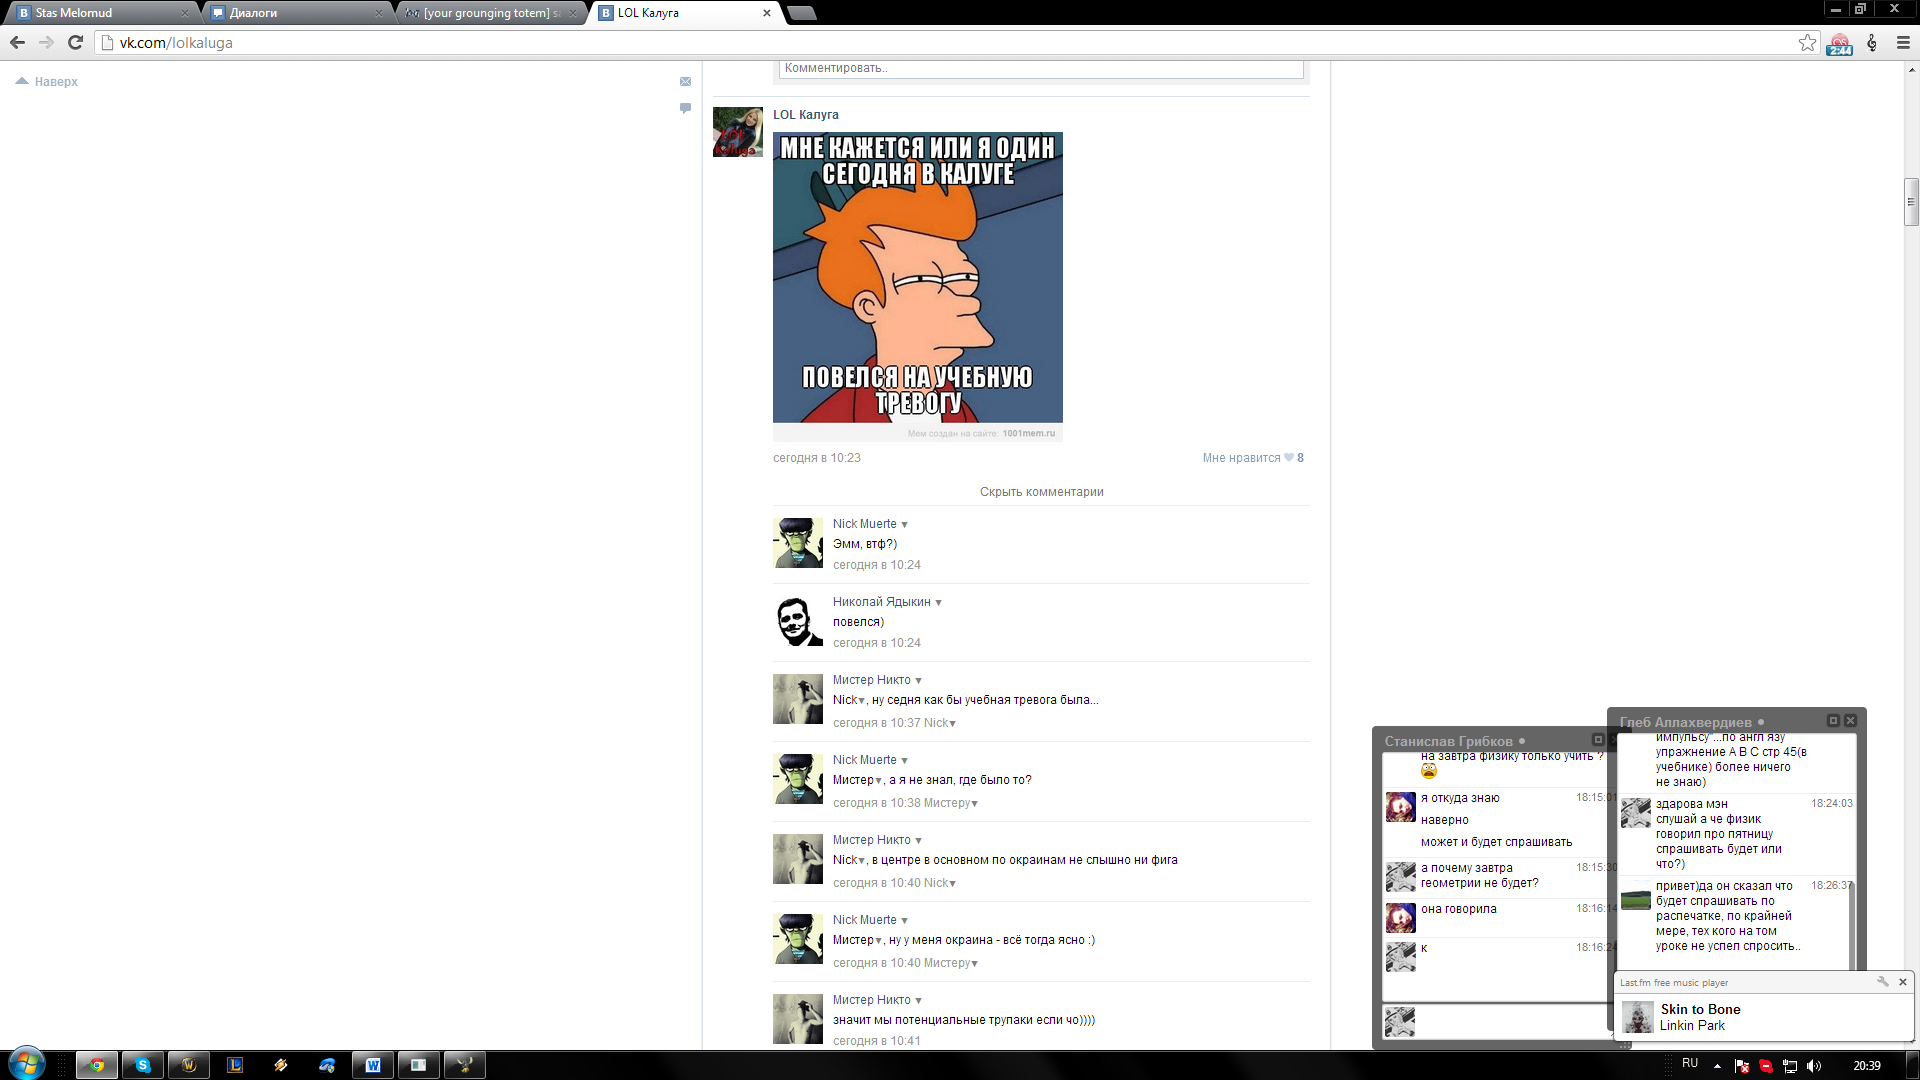The image size is (1920, 1080).
Task: Open Skype from the taskbar
Action: click(x=143, y=1065)
